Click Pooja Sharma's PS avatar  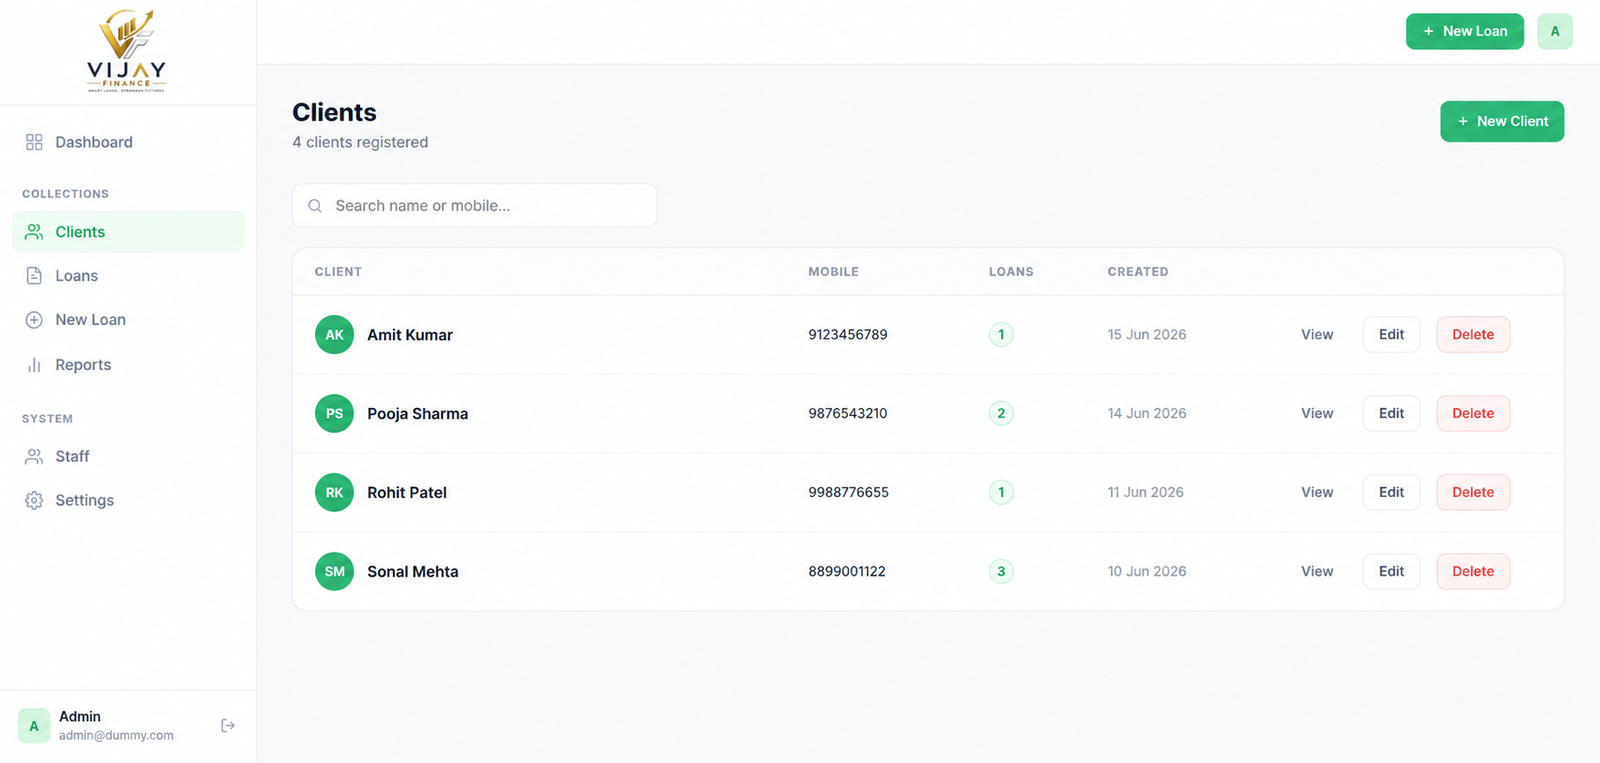pyautogui.click(x=334, y=413)
